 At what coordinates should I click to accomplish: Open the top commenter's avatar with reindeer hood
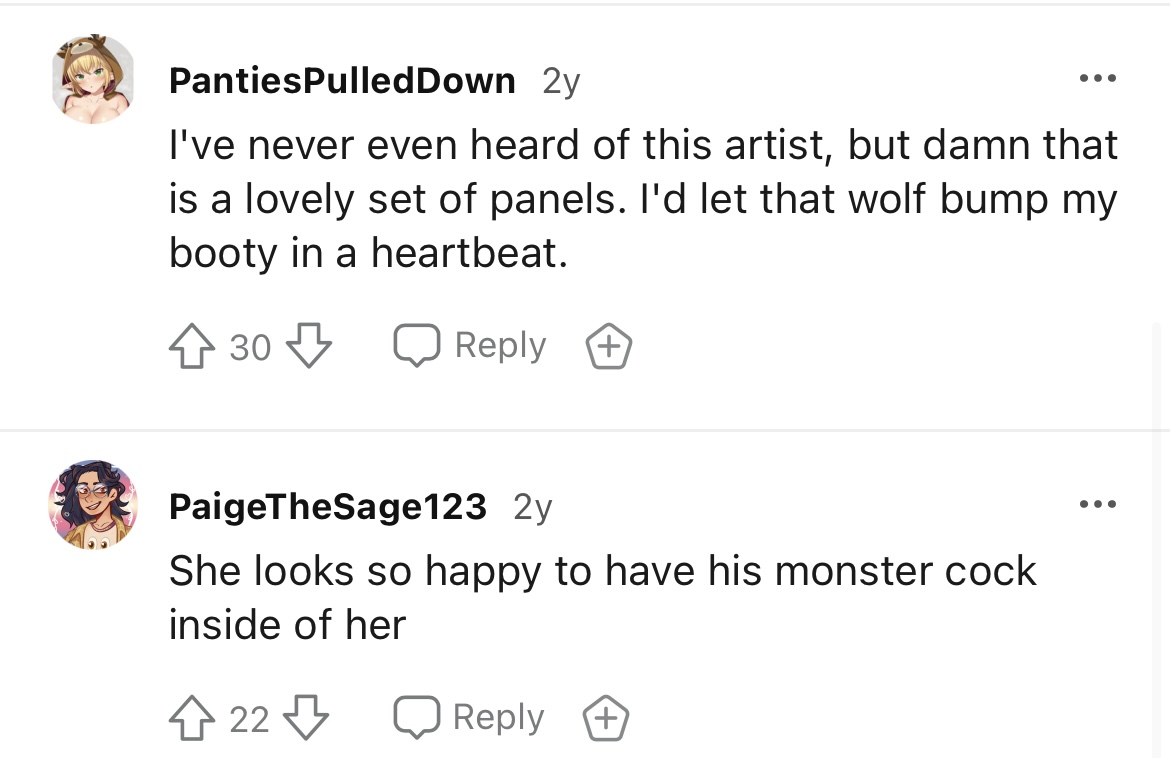coord(93,78)
